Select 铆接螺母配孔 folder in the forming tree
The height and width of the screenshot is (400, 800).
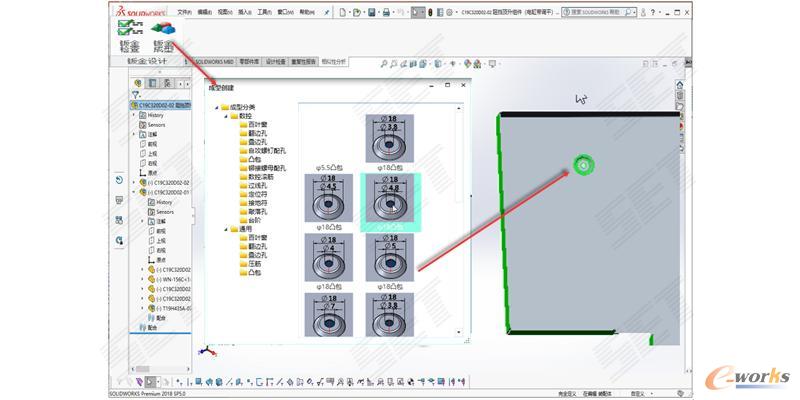click(x=263, y=168)
